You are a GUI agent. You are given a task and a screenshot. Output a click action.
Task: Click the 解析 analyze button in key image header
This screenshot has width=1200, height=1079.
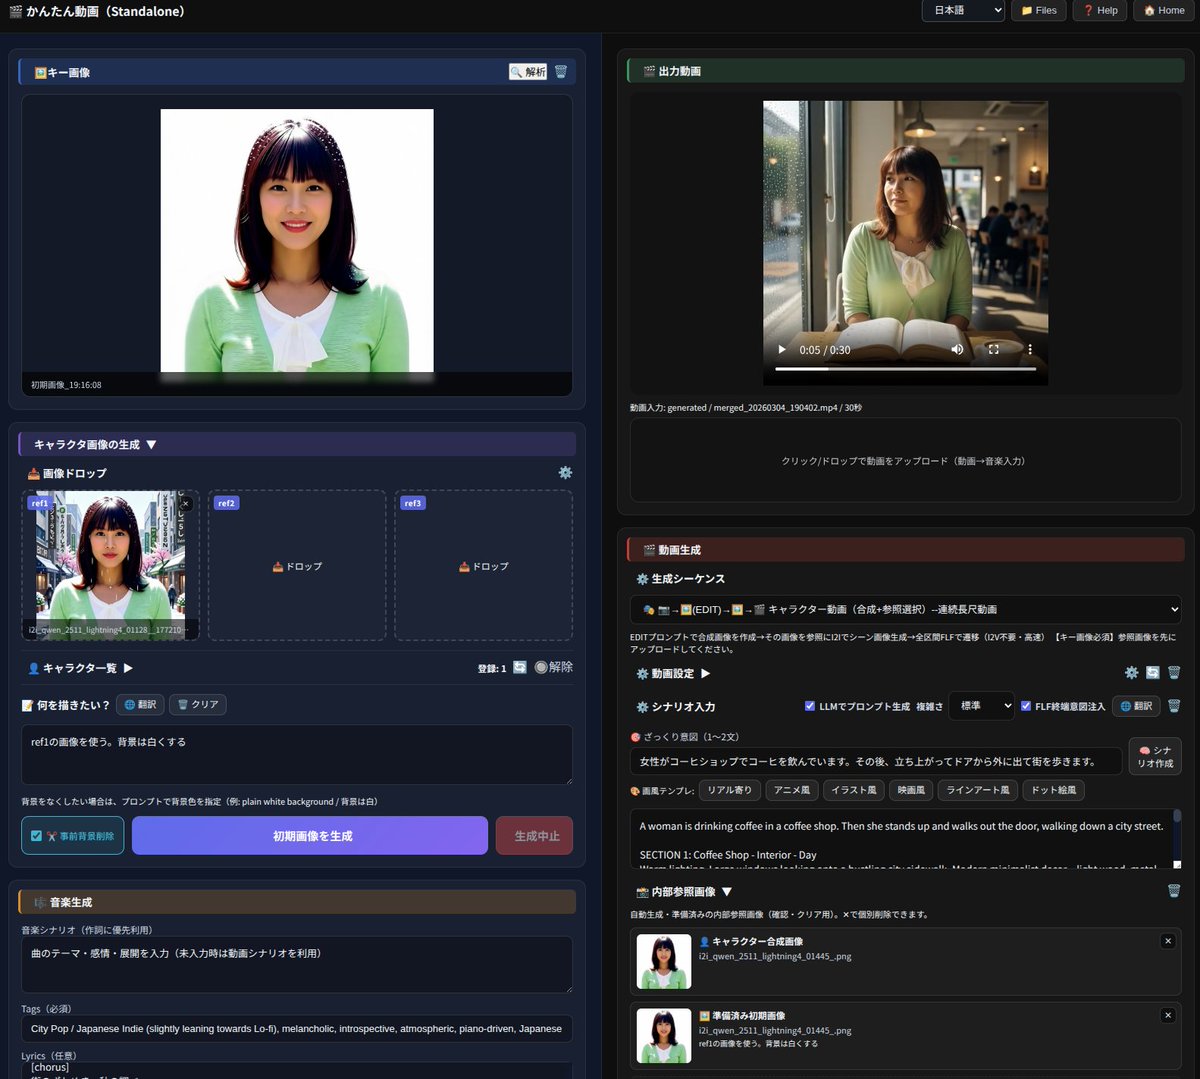[x=528, y=72]
